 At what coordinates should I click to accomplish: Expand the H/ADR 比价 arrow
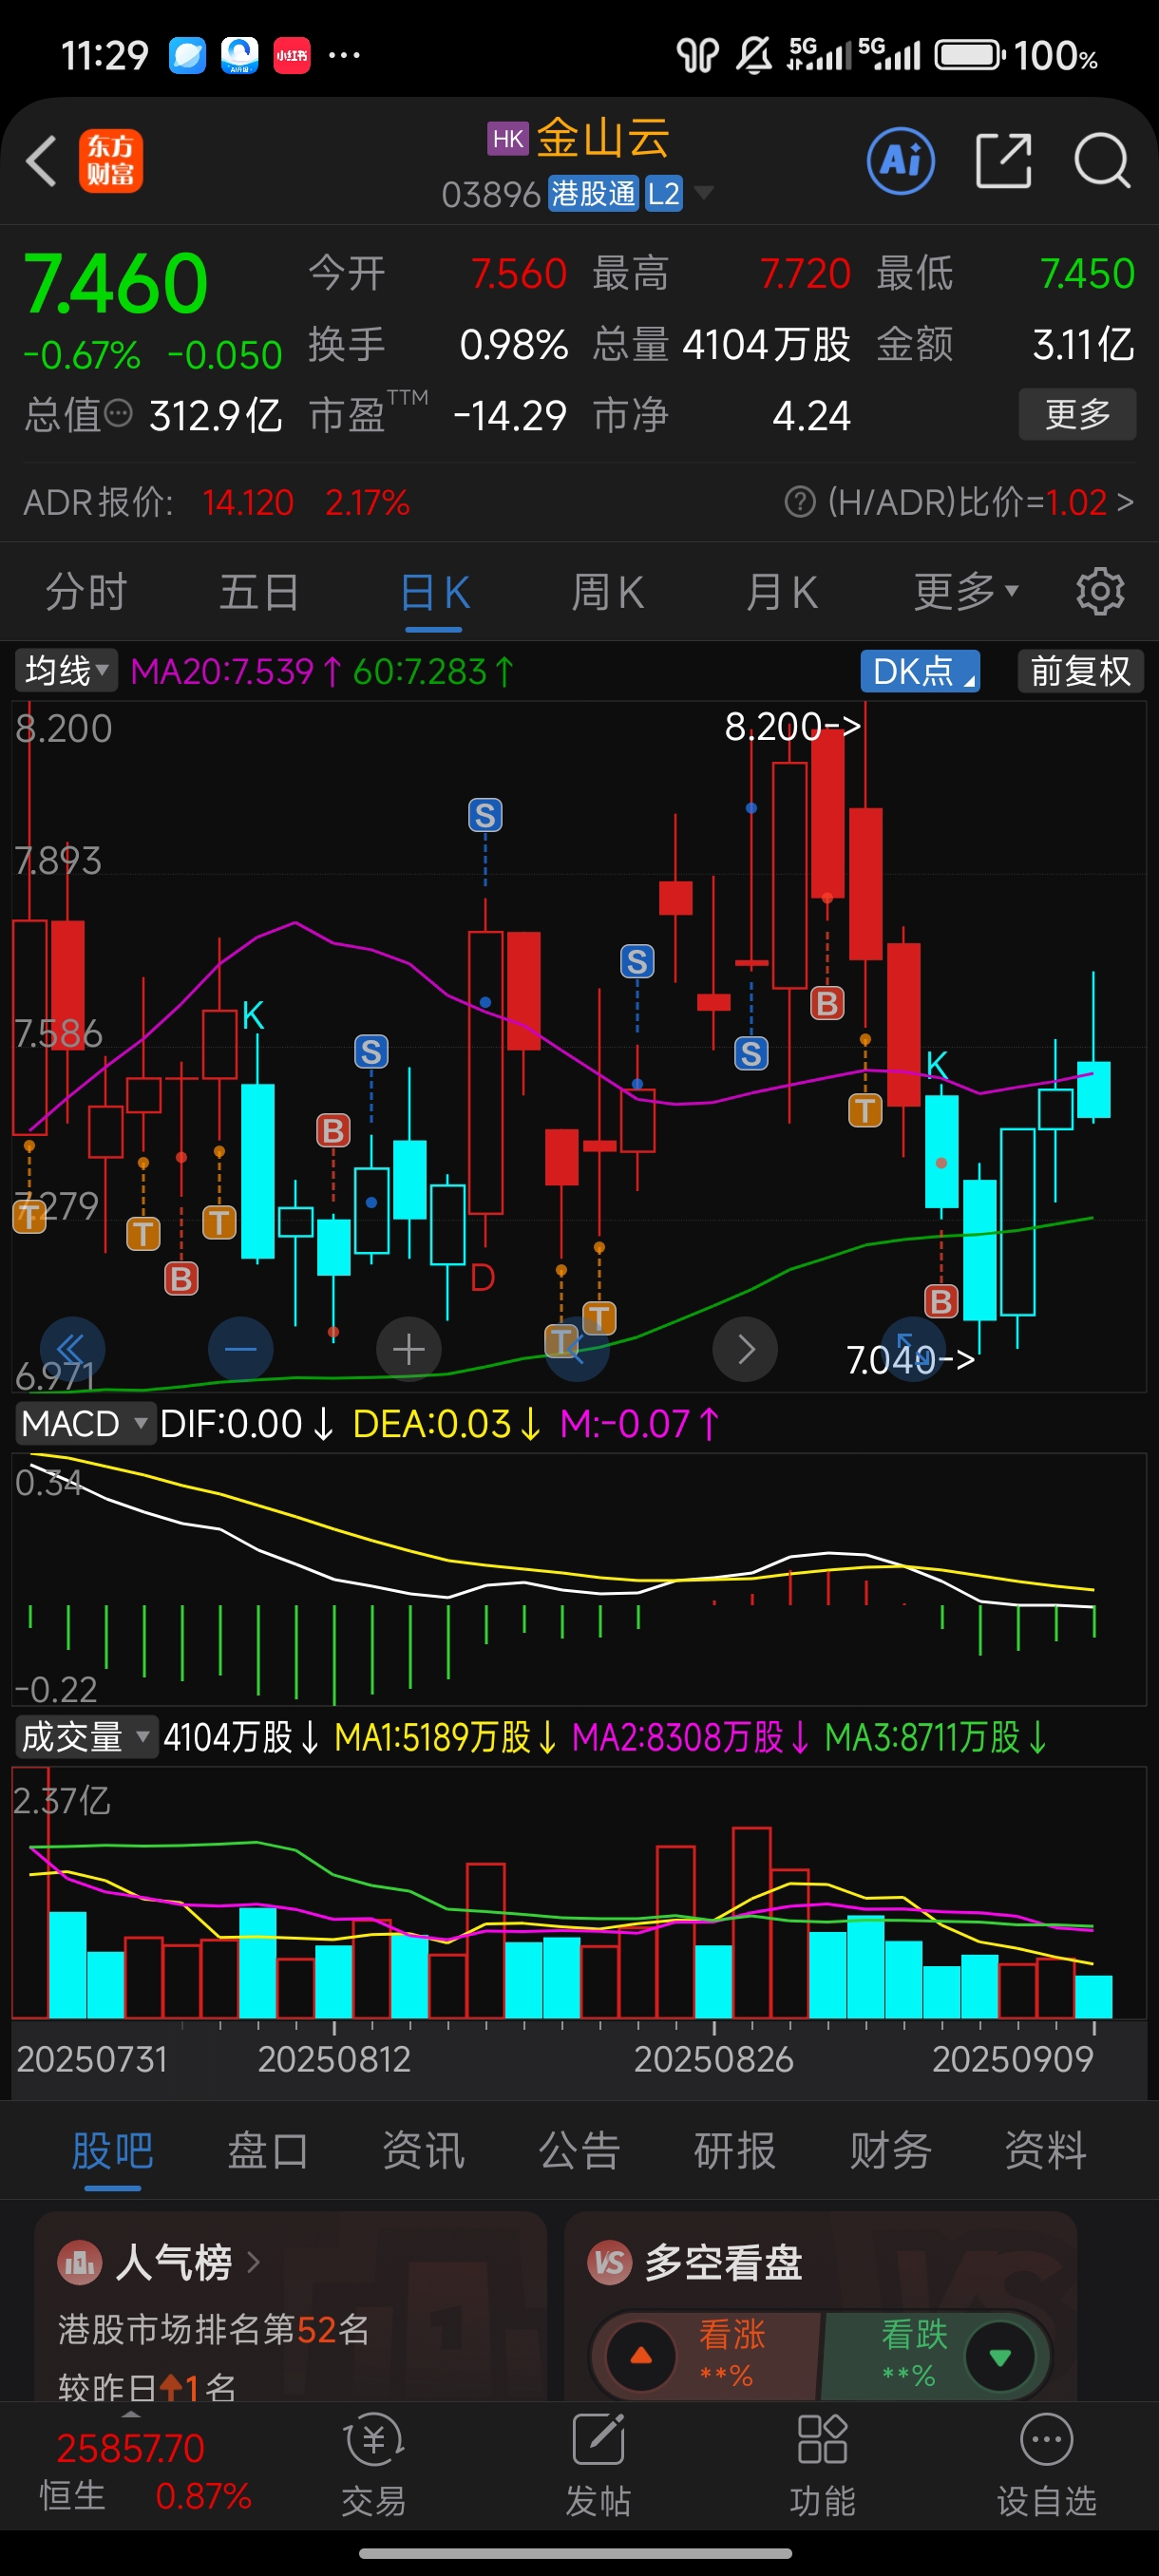[1125, 501]
